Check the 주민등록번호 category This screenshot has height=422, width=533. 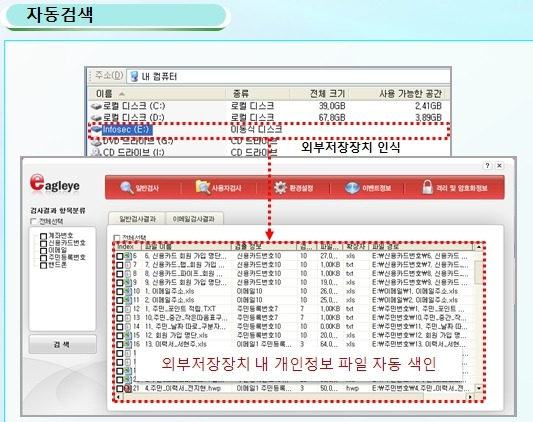coord(43,258)
